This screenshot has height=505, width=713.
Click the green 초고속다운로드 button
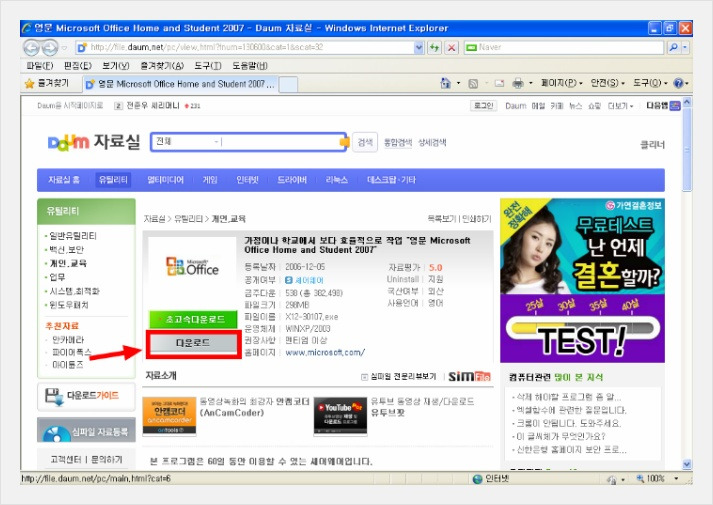(x=193, y=320)
